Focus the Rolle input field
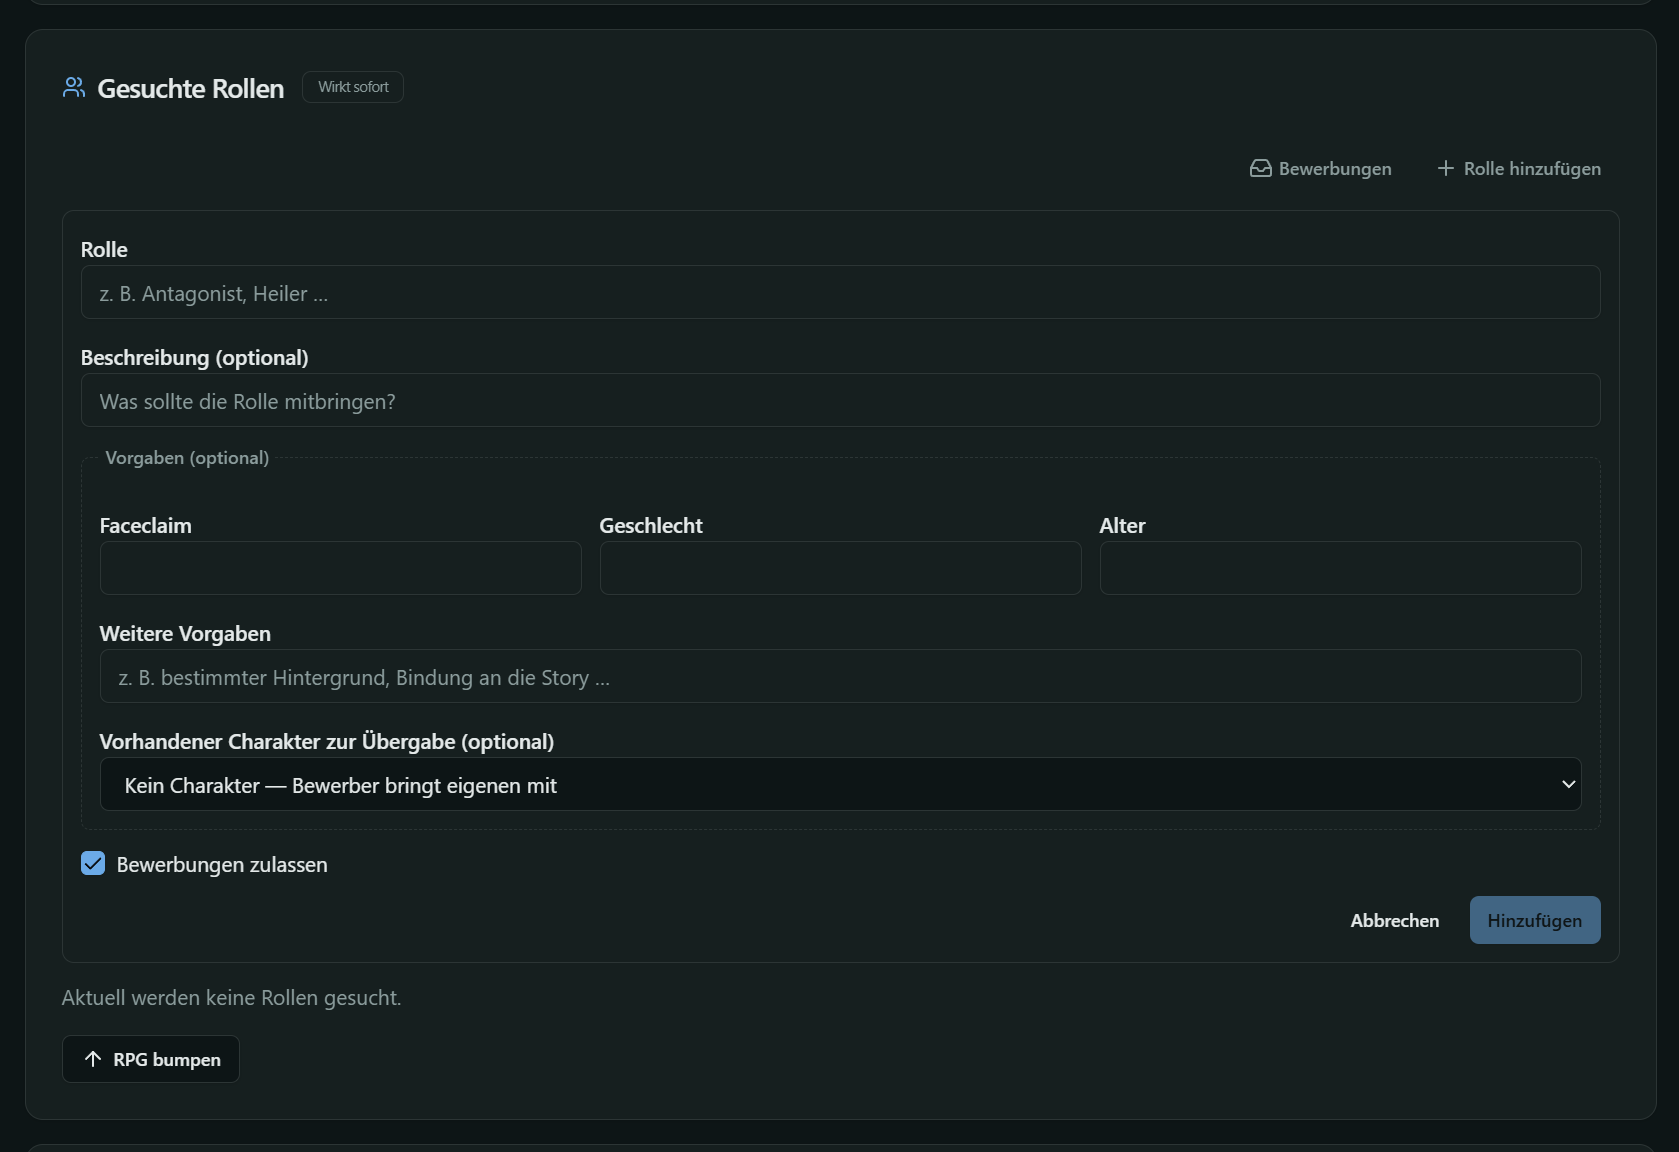1679x1152 pixels. [x=840, y=293]
